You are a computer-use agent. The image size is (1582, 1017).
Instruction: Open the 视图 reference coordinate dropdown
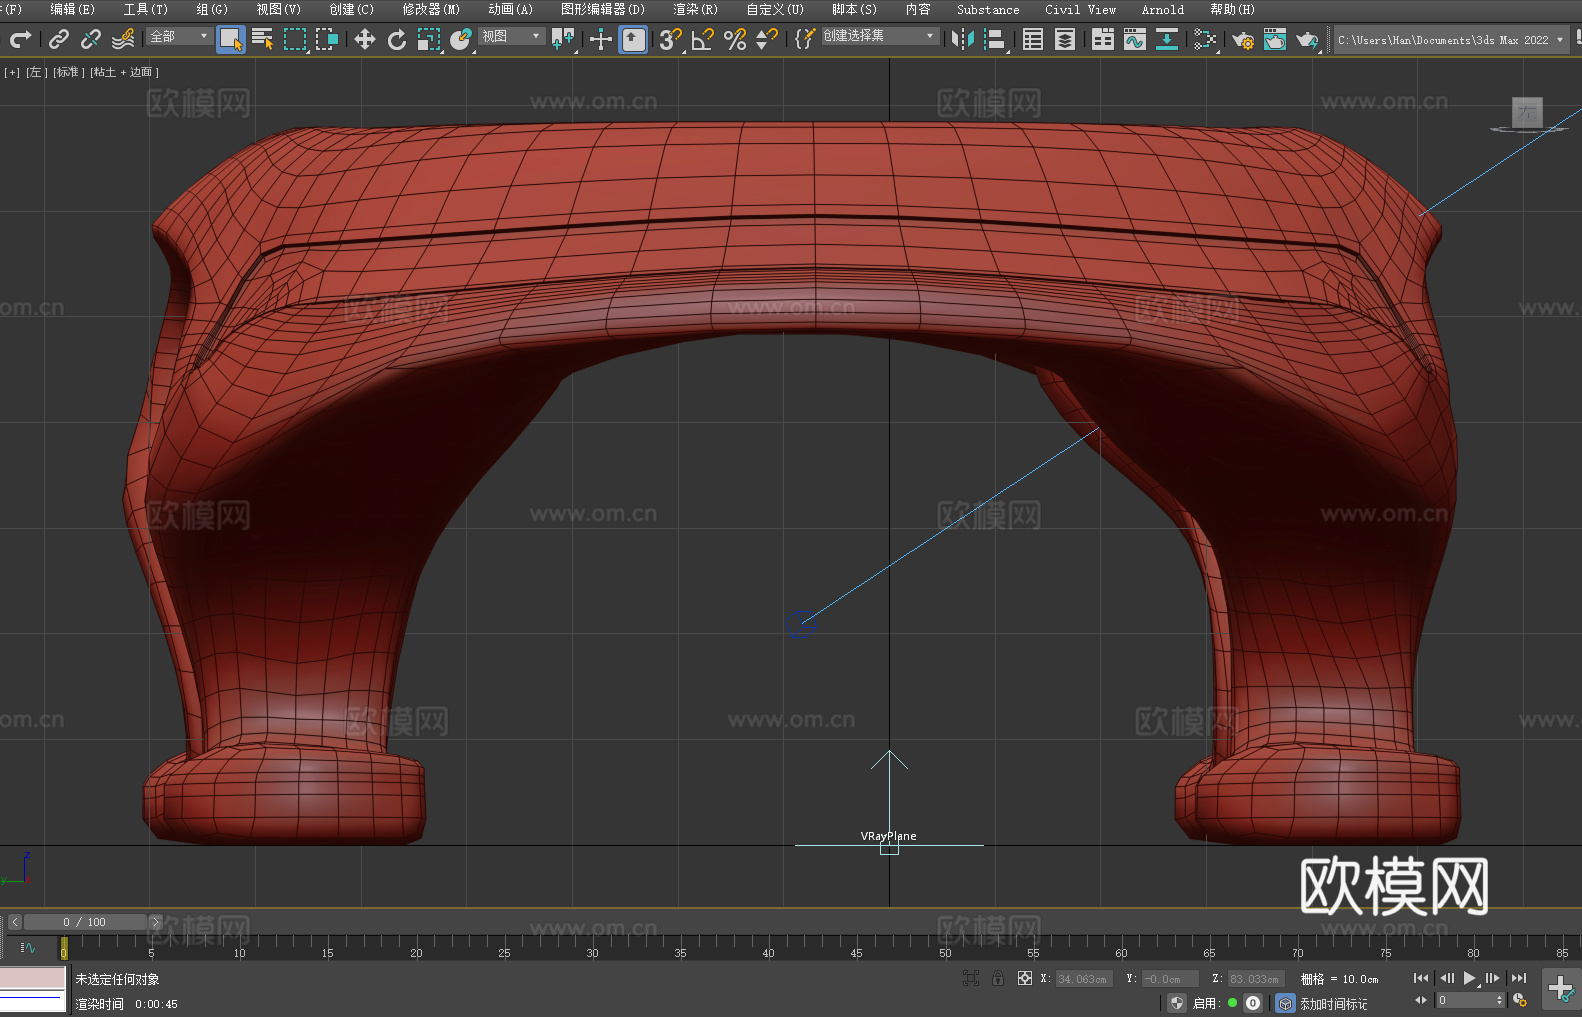(511, 36)
